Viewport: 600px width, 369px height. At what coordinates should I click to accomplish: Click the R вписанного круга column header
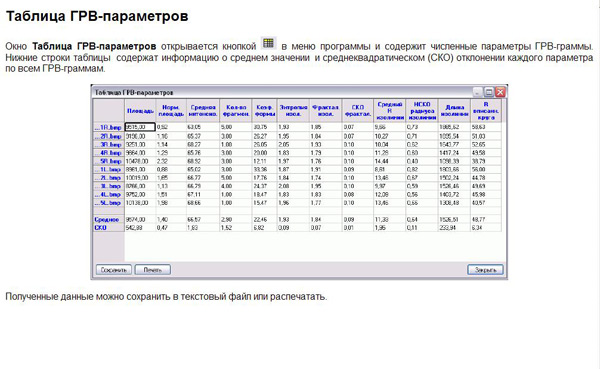click(x=486, y=111)
